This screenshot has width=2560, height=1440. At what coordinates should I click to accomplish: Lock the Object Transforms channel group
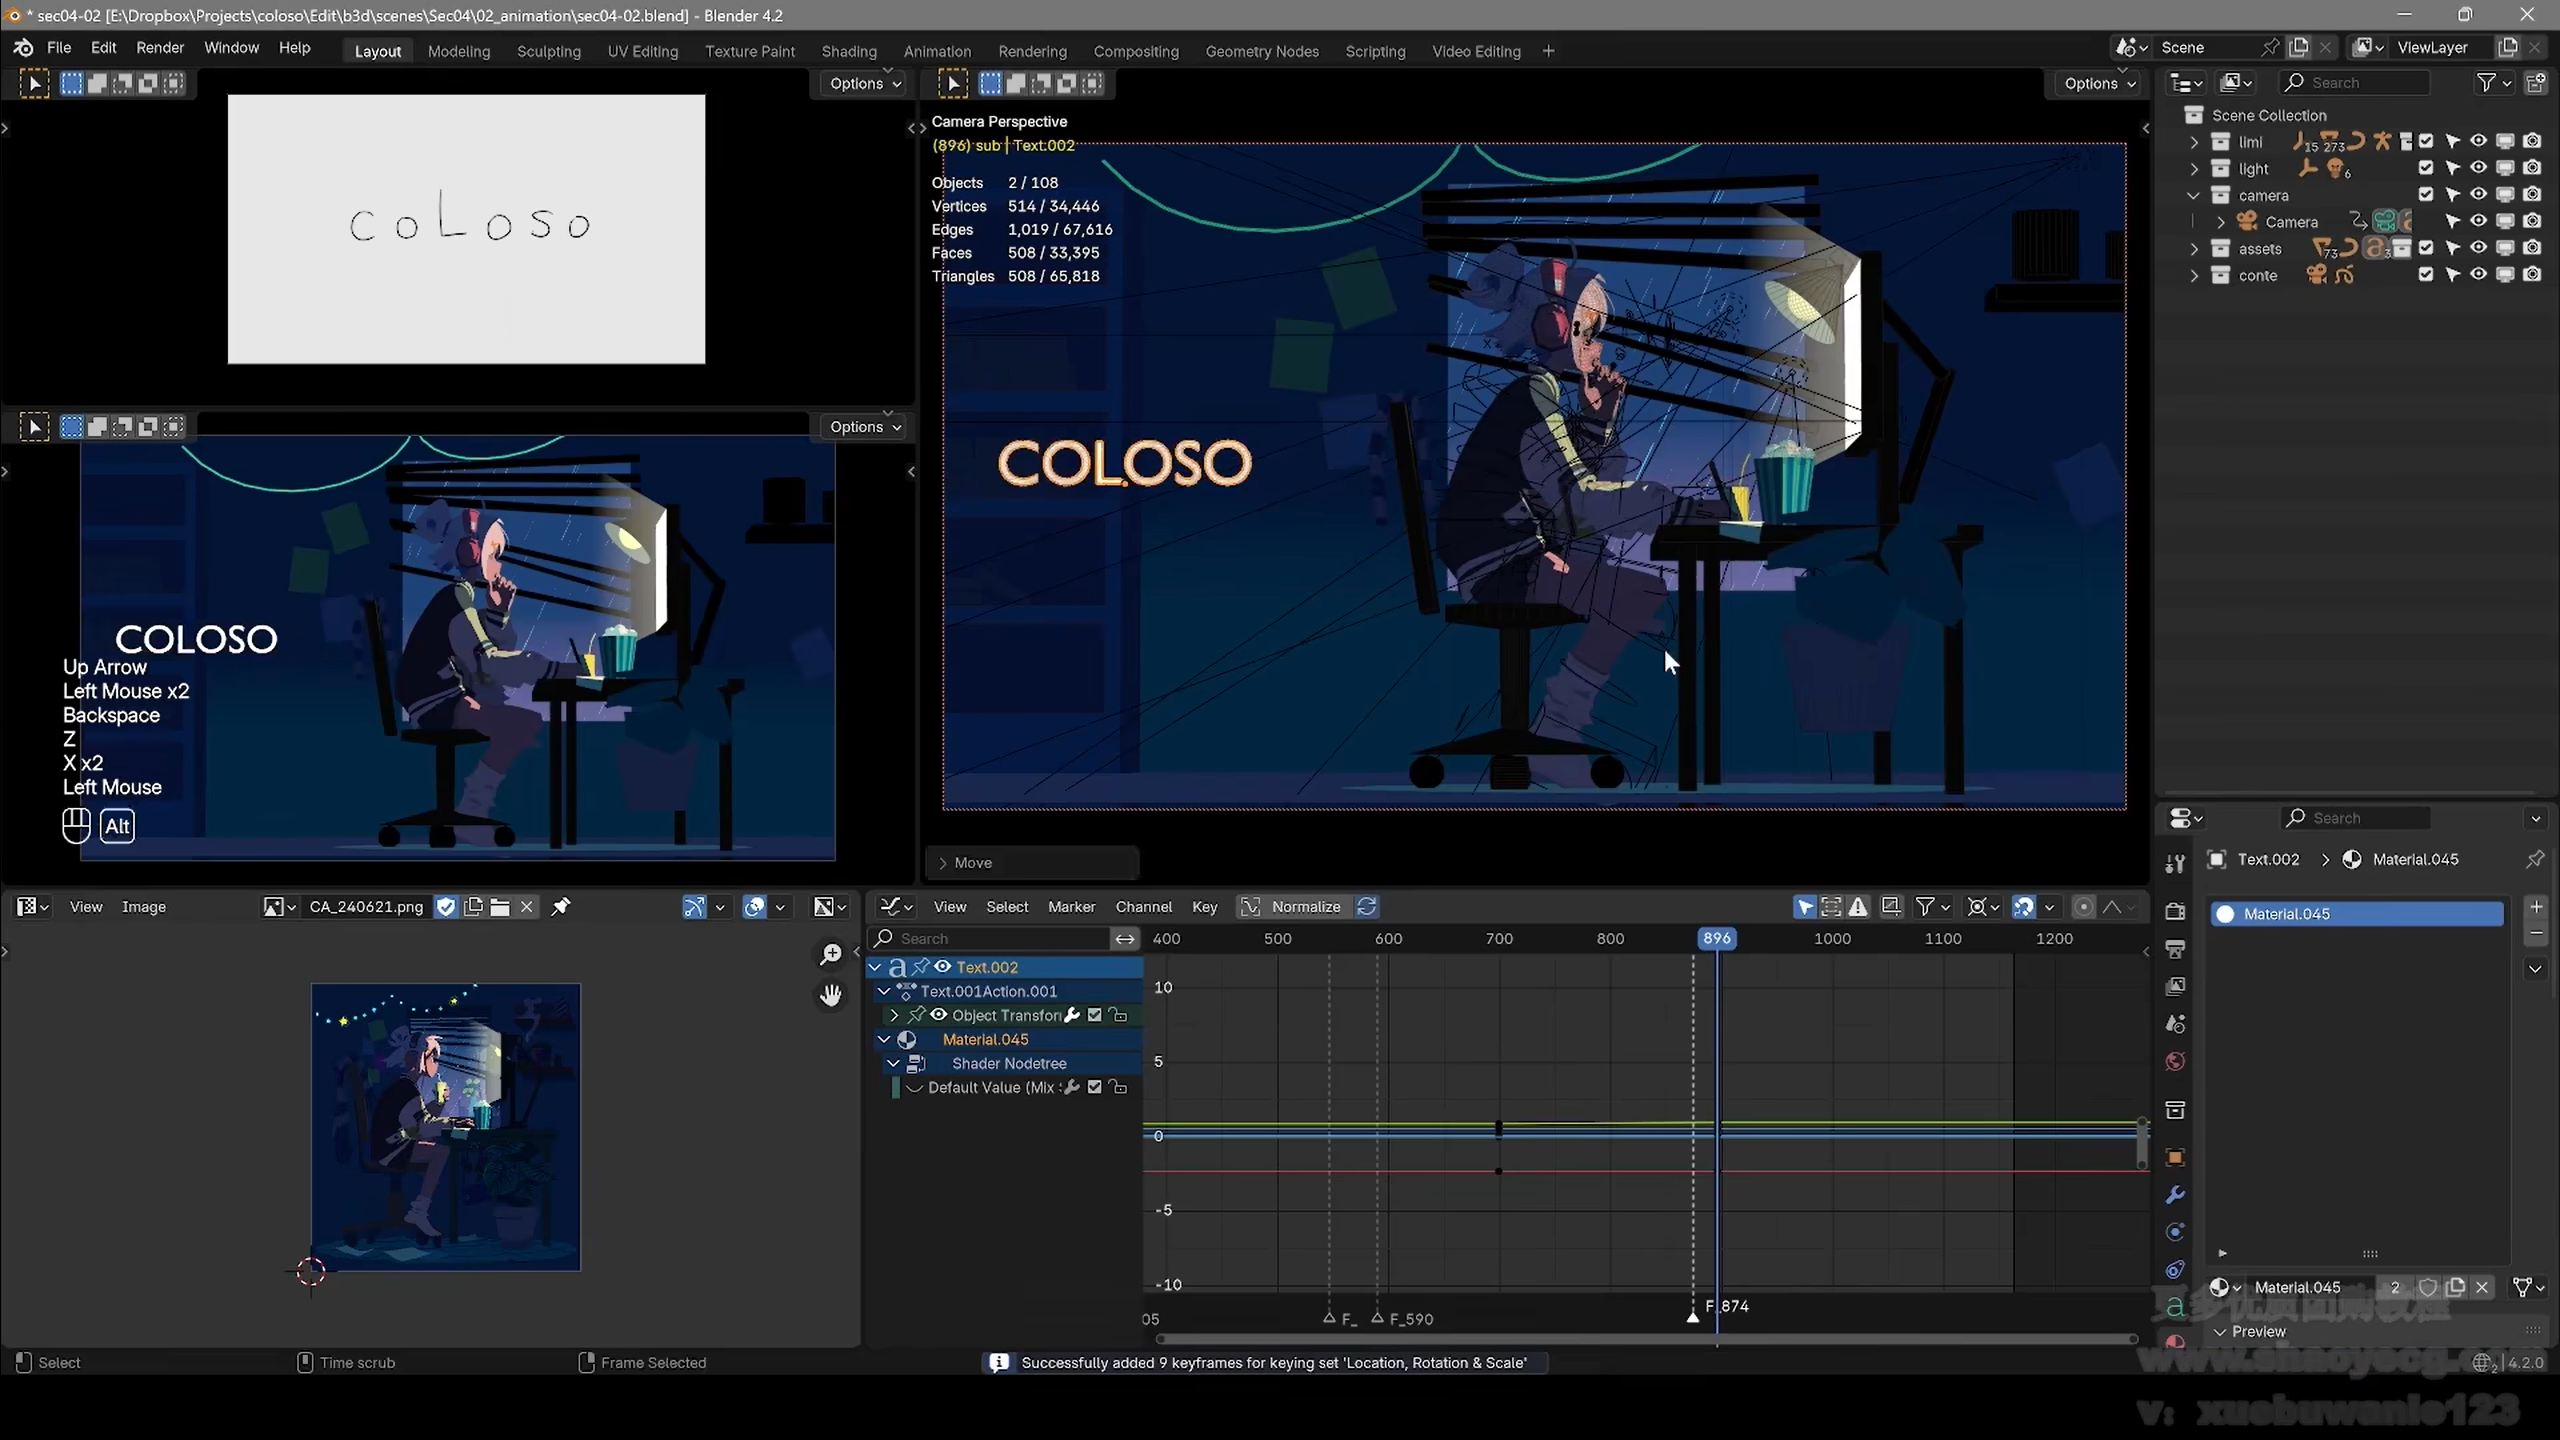pos(1118,1015)
